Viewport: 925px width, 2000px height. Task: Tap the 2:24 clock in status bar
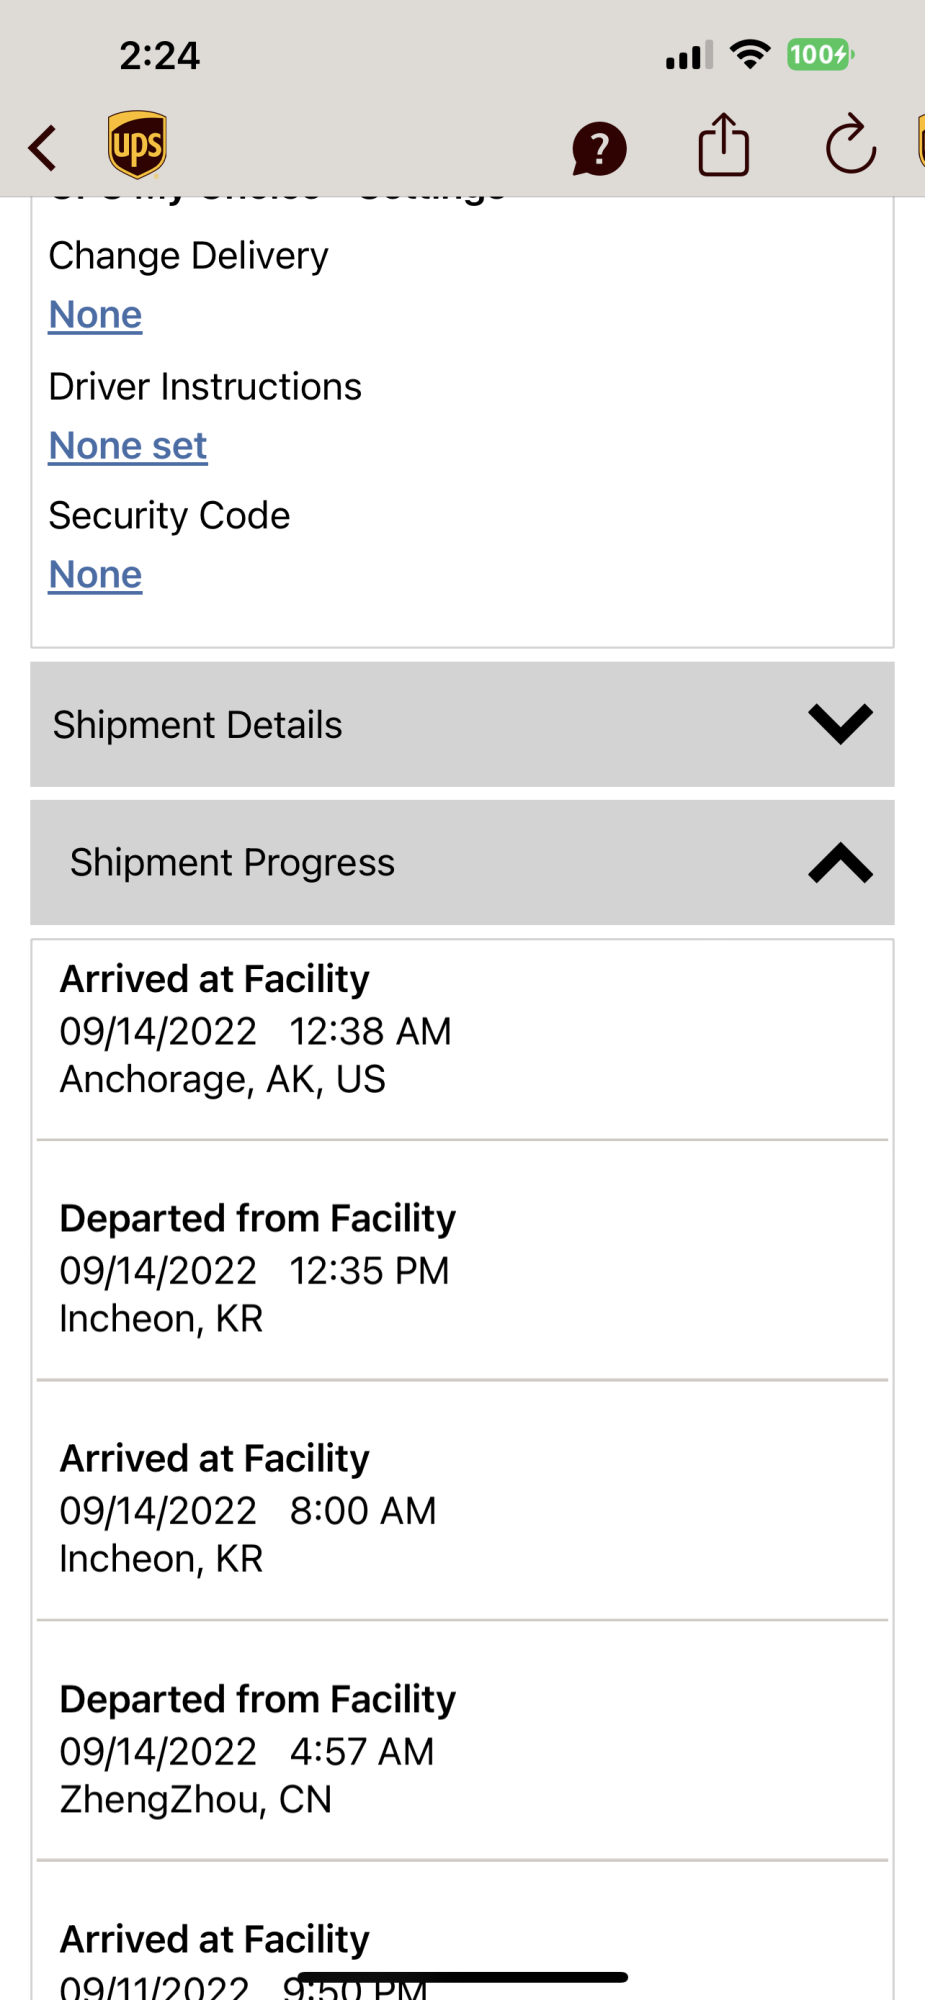(x=160, y=55)
